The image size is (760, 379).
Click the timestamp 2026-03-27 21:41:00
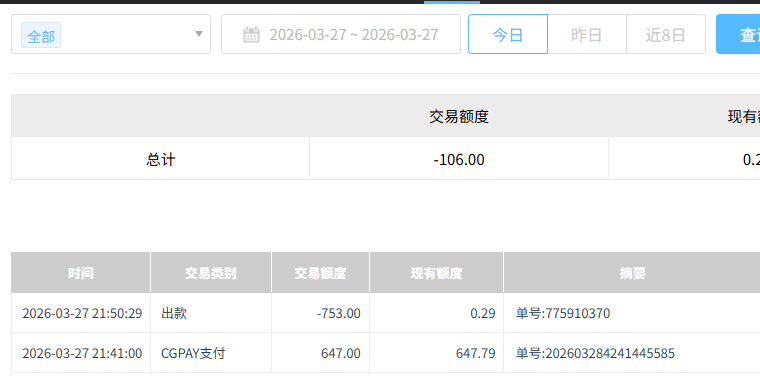(x=82, y=353)
